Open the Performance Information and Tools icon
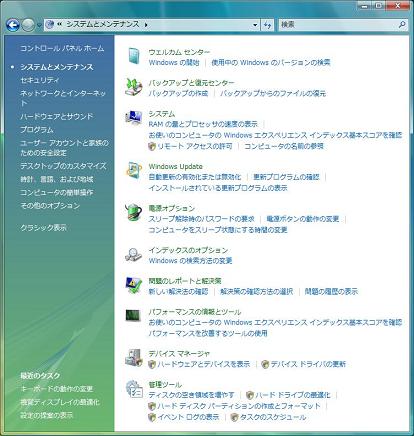 point(133,315)
